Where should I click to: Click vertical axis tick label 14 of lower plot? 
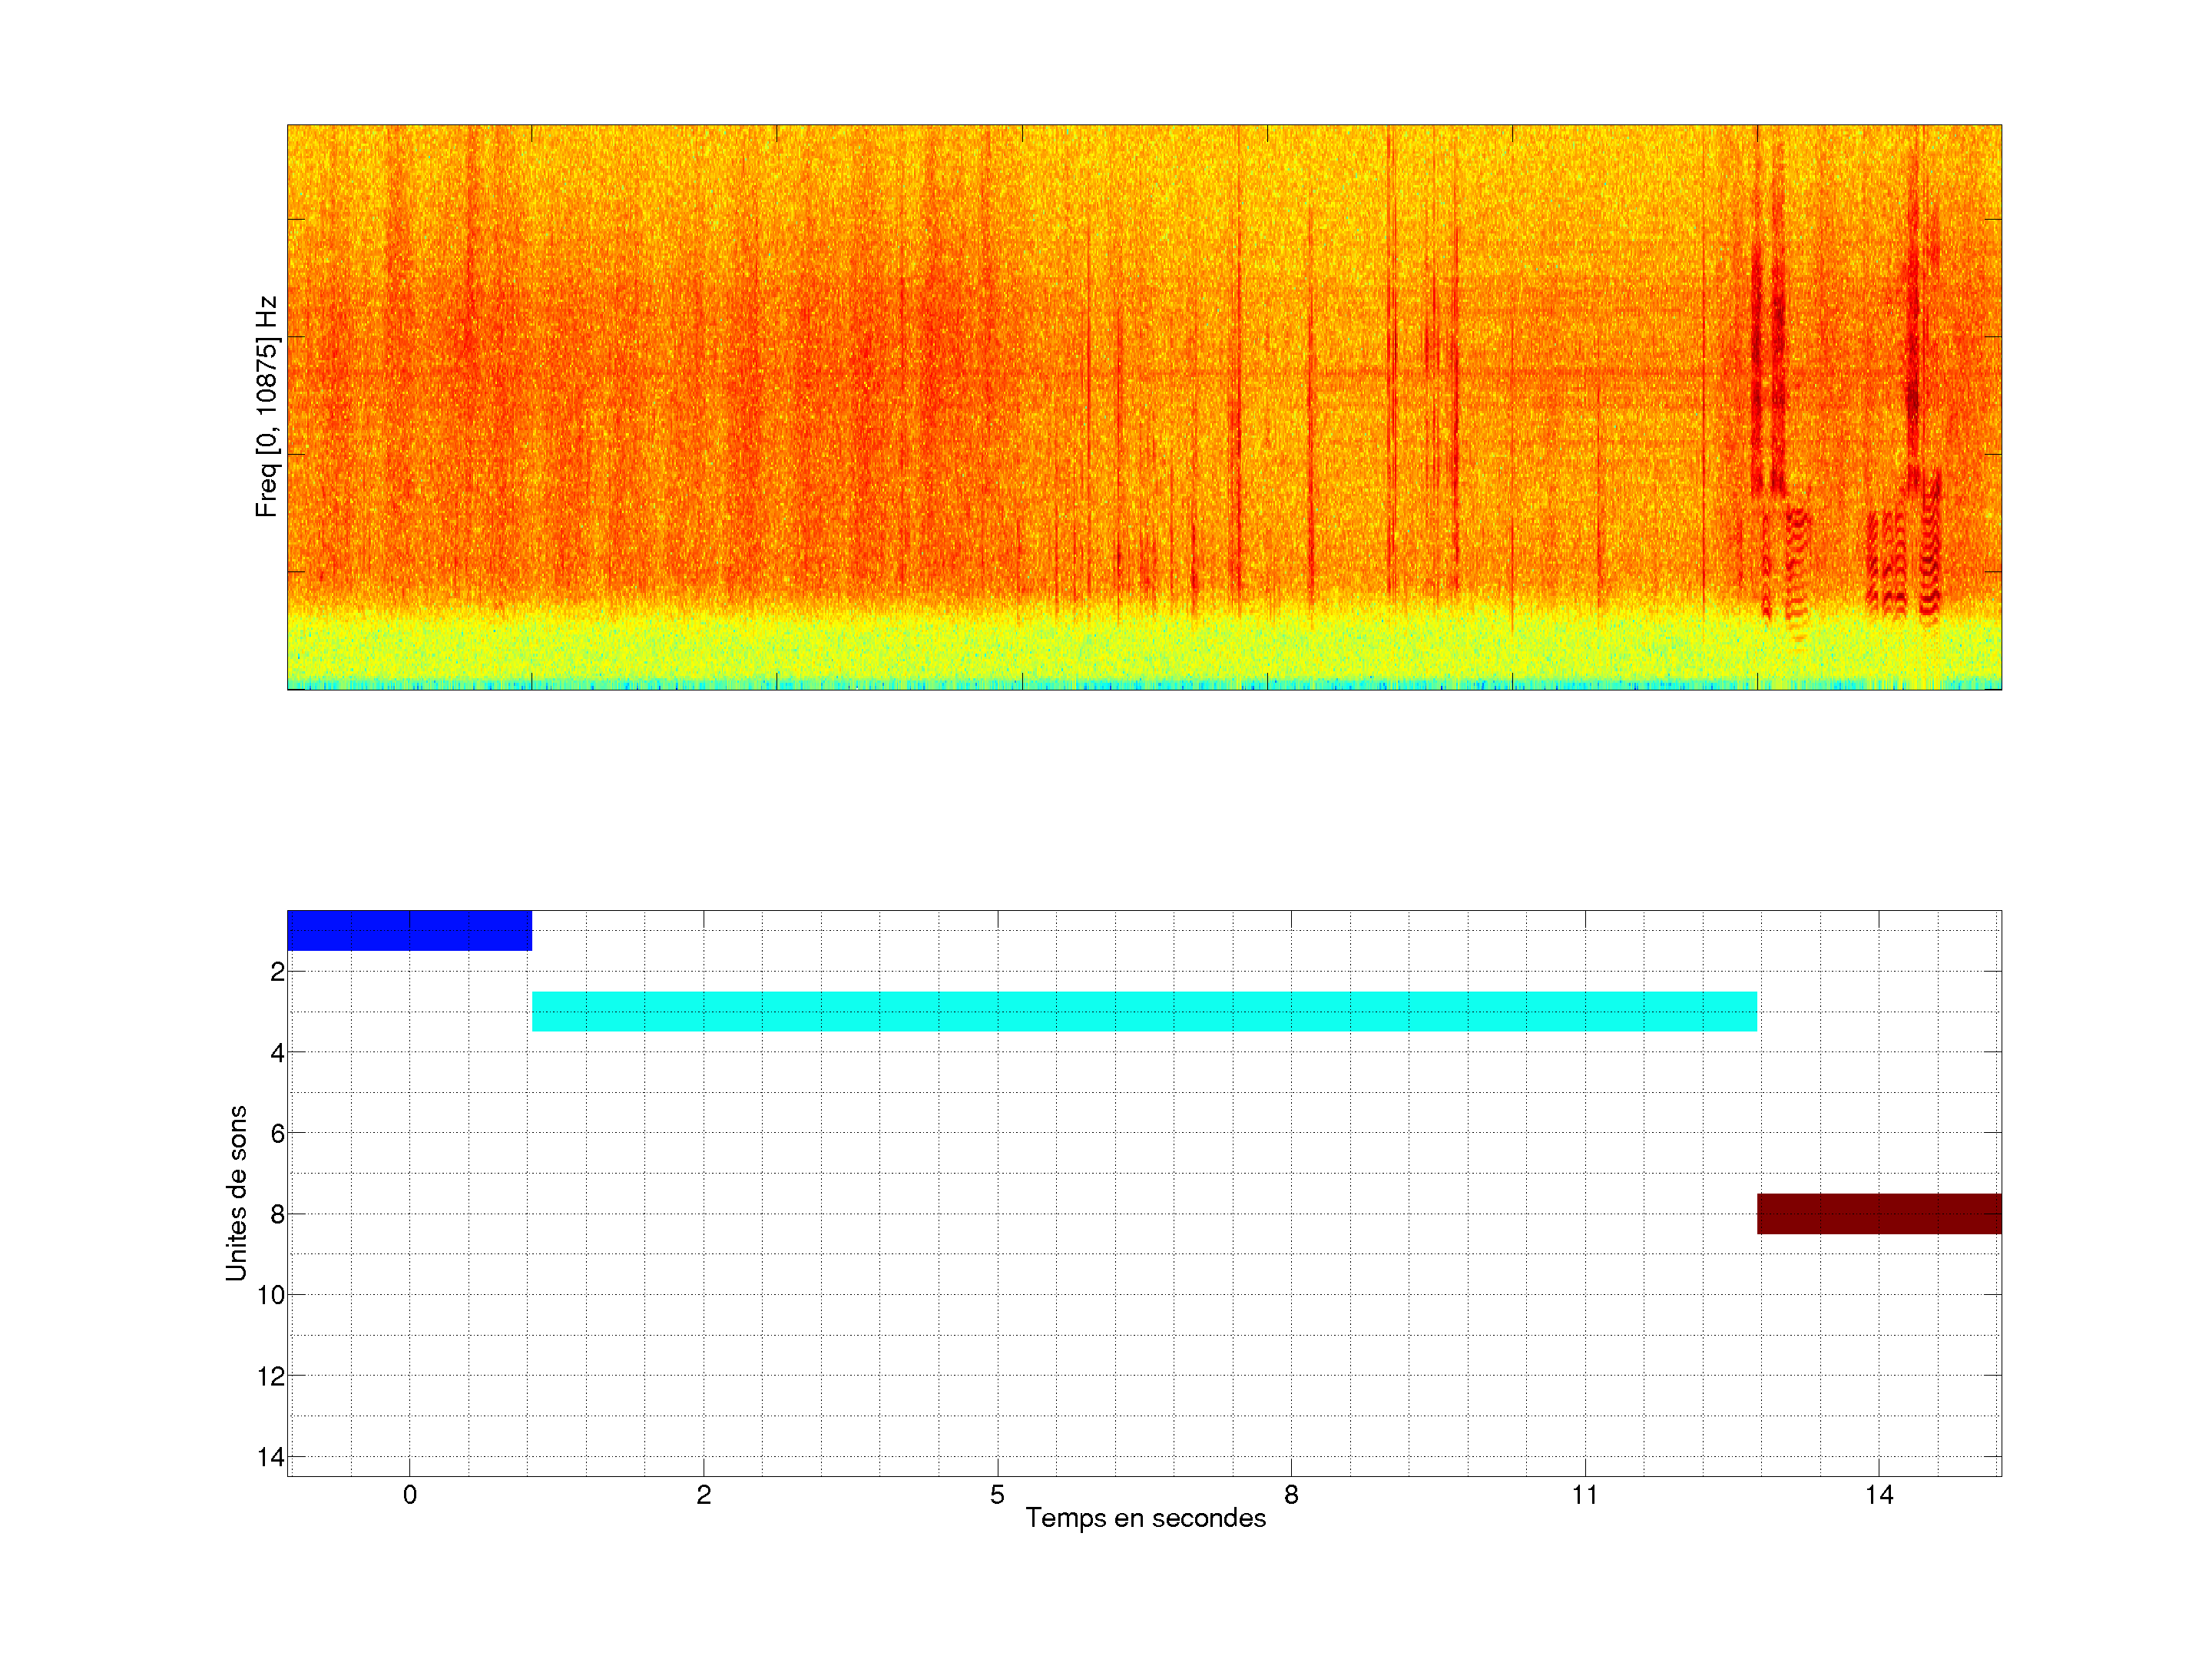271,1457
